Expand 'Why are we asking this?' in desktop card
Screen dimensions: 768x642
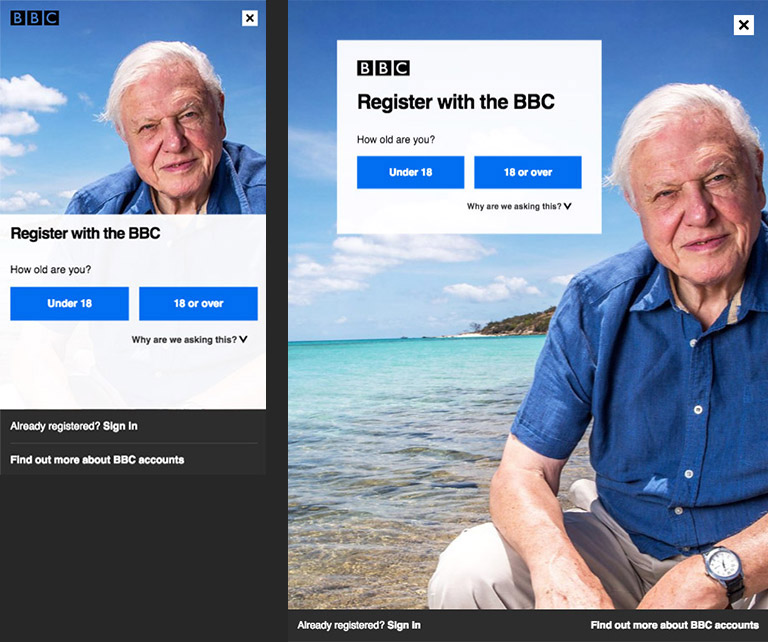(519, 206)
